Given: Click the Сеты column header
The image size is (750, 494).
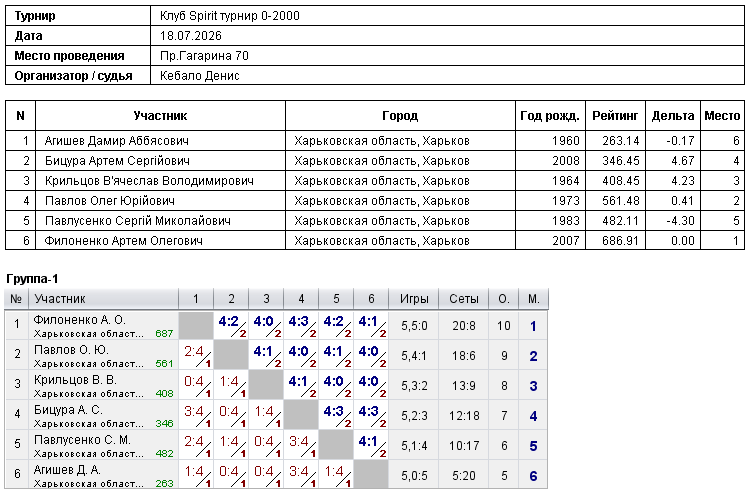Looking at the screenshot, I should click(463, 299).
